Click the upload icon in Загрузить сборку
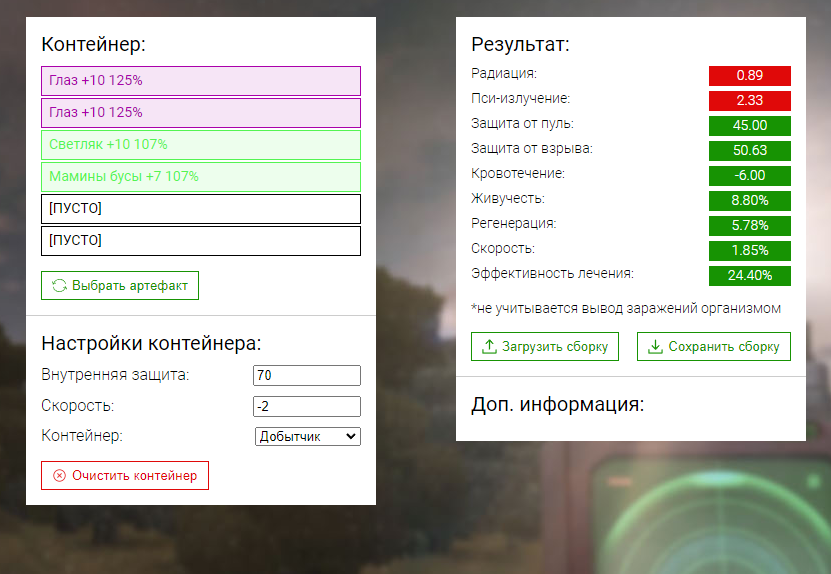The width and height of the screenshot is (831, 574). coord(489,347)
